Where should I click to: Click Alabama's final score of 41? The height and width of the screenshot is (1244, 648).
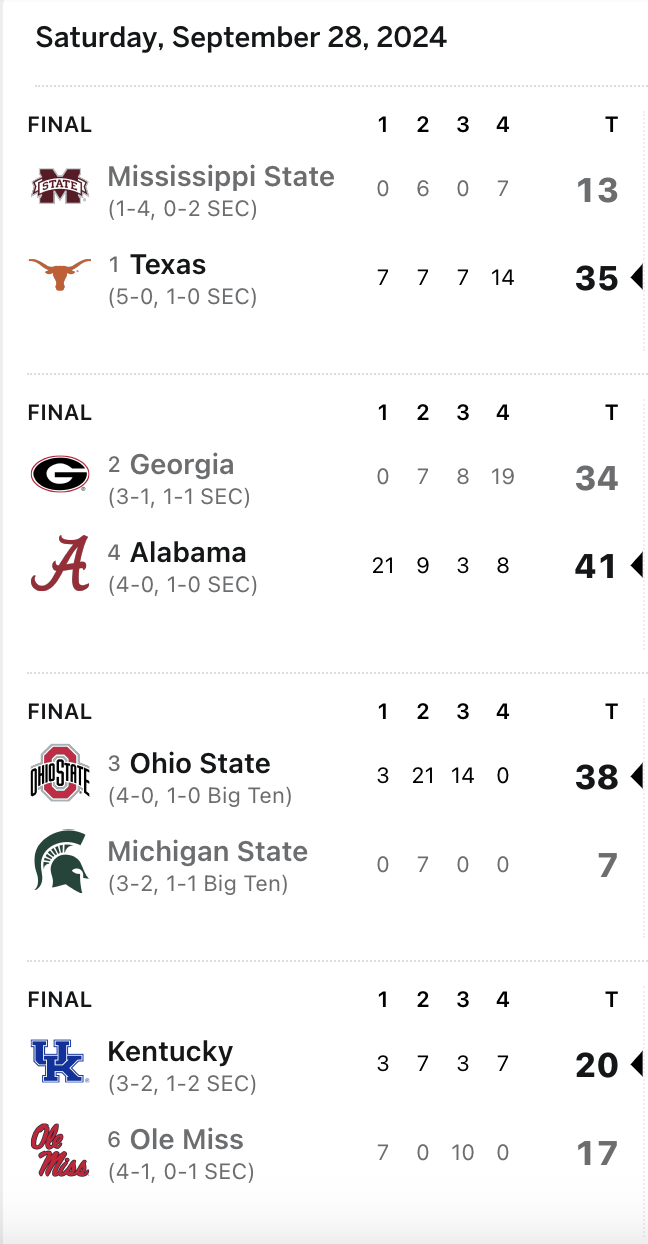coord(596,566)
